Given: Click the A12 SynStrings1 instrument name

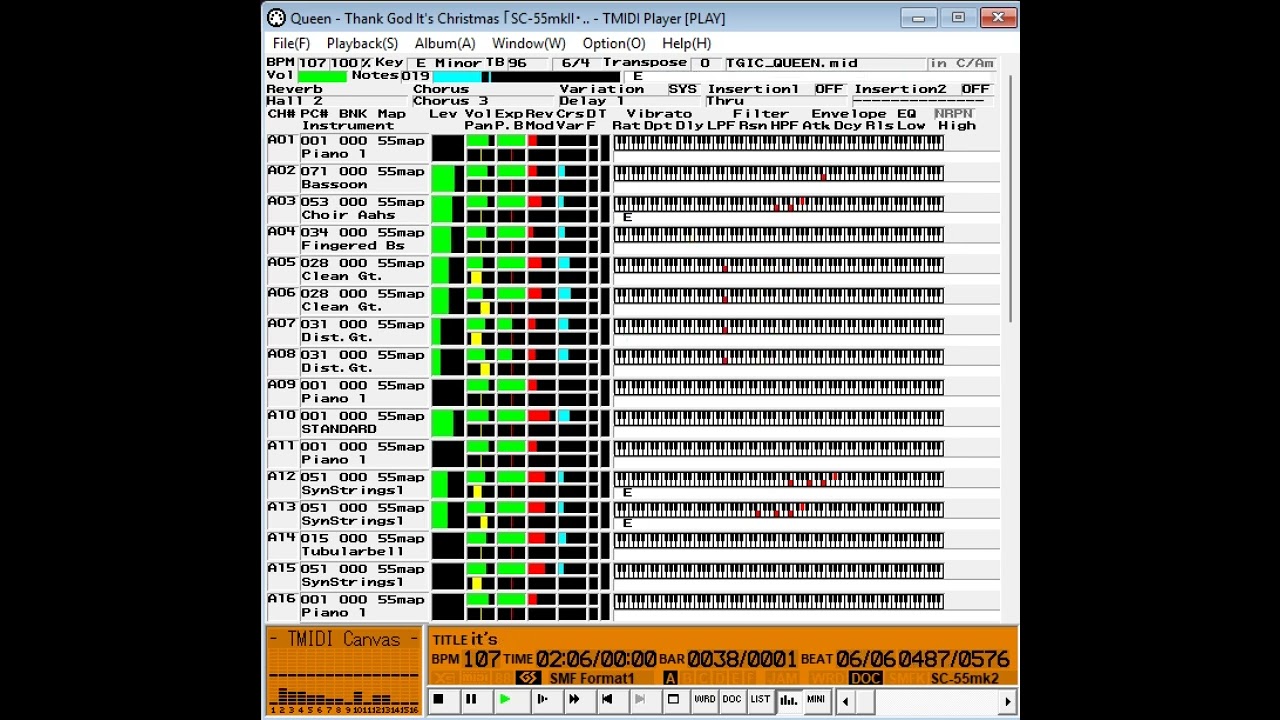Looking at the screenshot, I should tap(353, 491).
